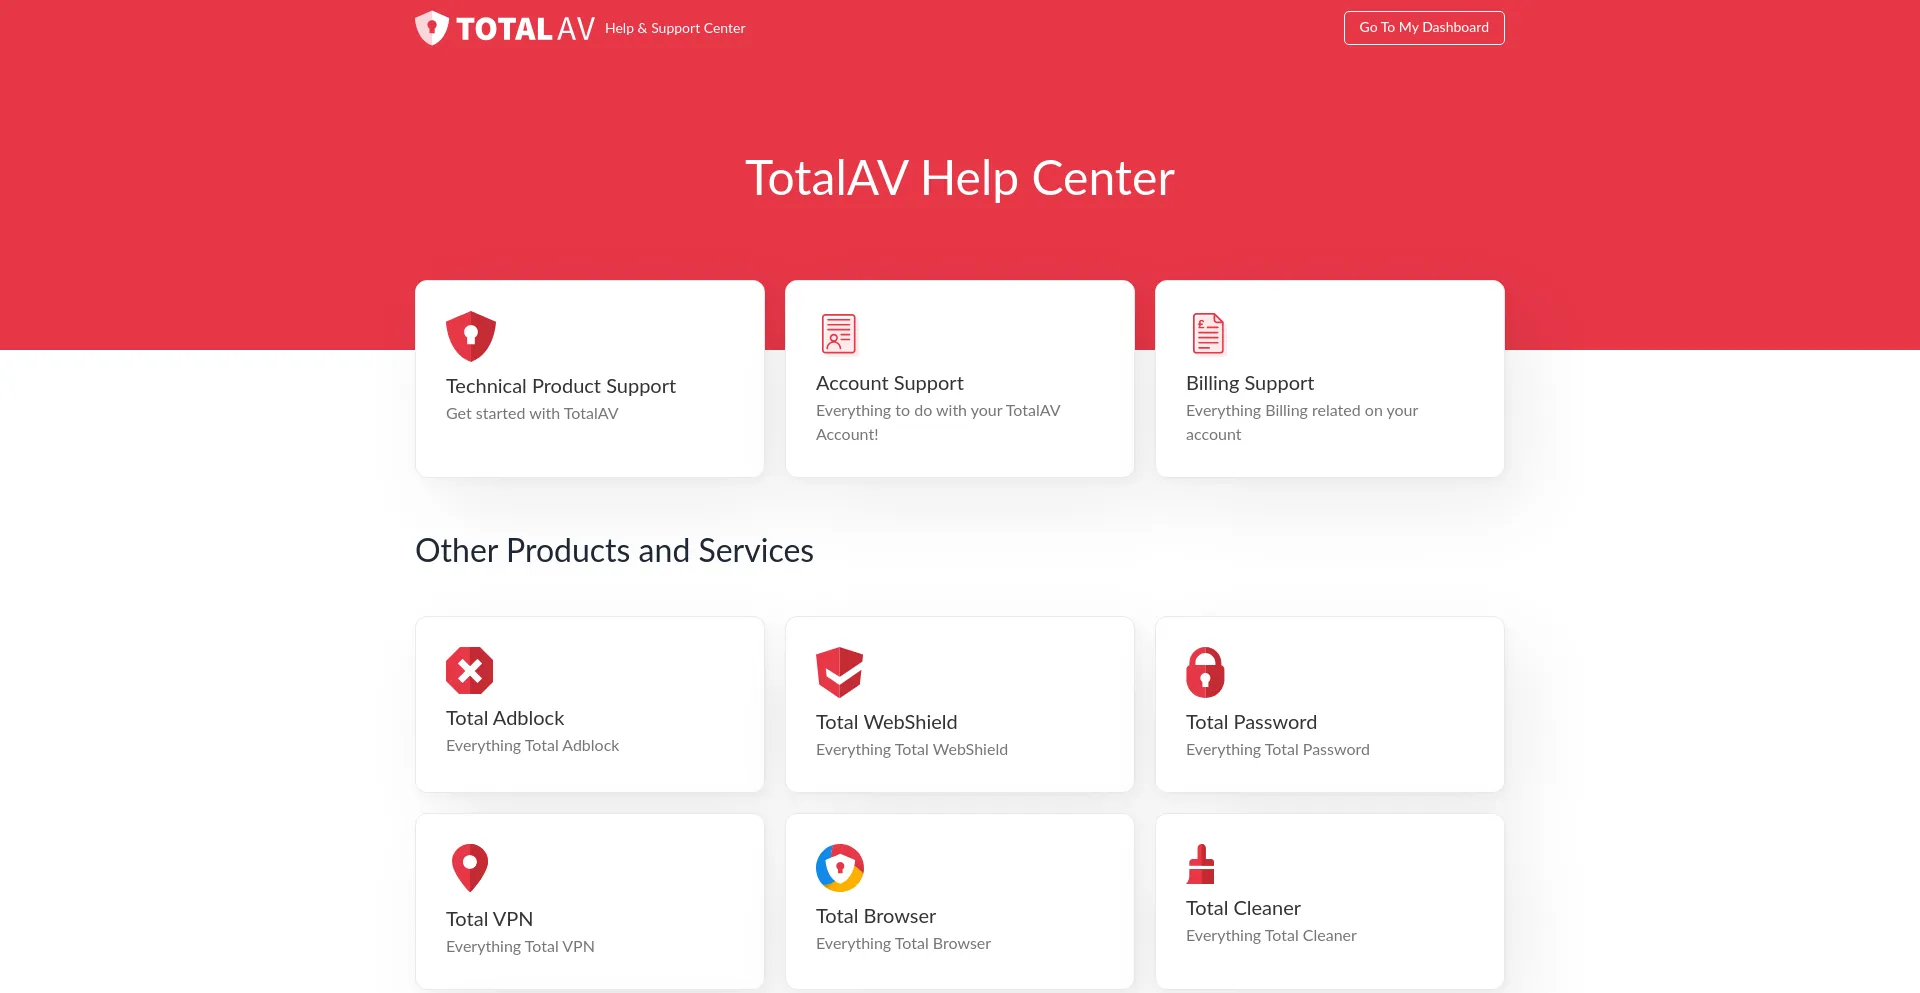The image size is (1920, 993).
Task: Click the Technical Product Support shield icon
Action: [471, 336]
